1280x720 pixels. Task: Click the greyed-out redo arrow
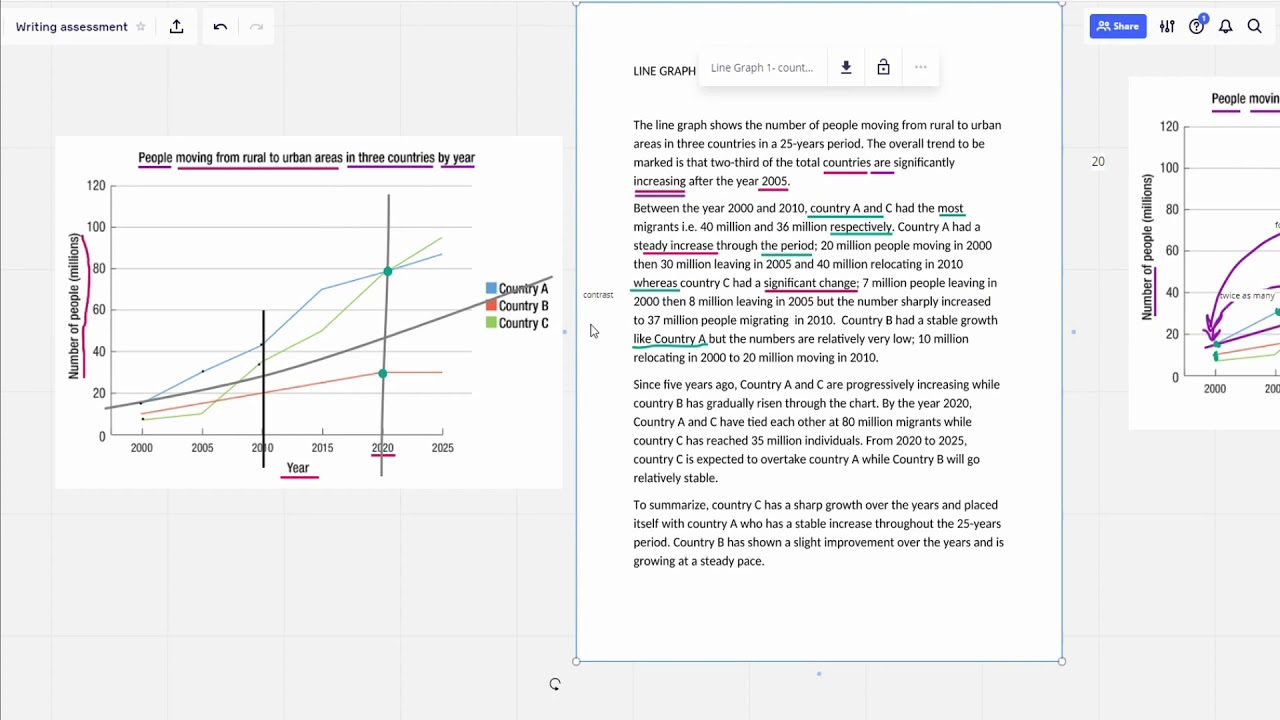pos(256,27)
